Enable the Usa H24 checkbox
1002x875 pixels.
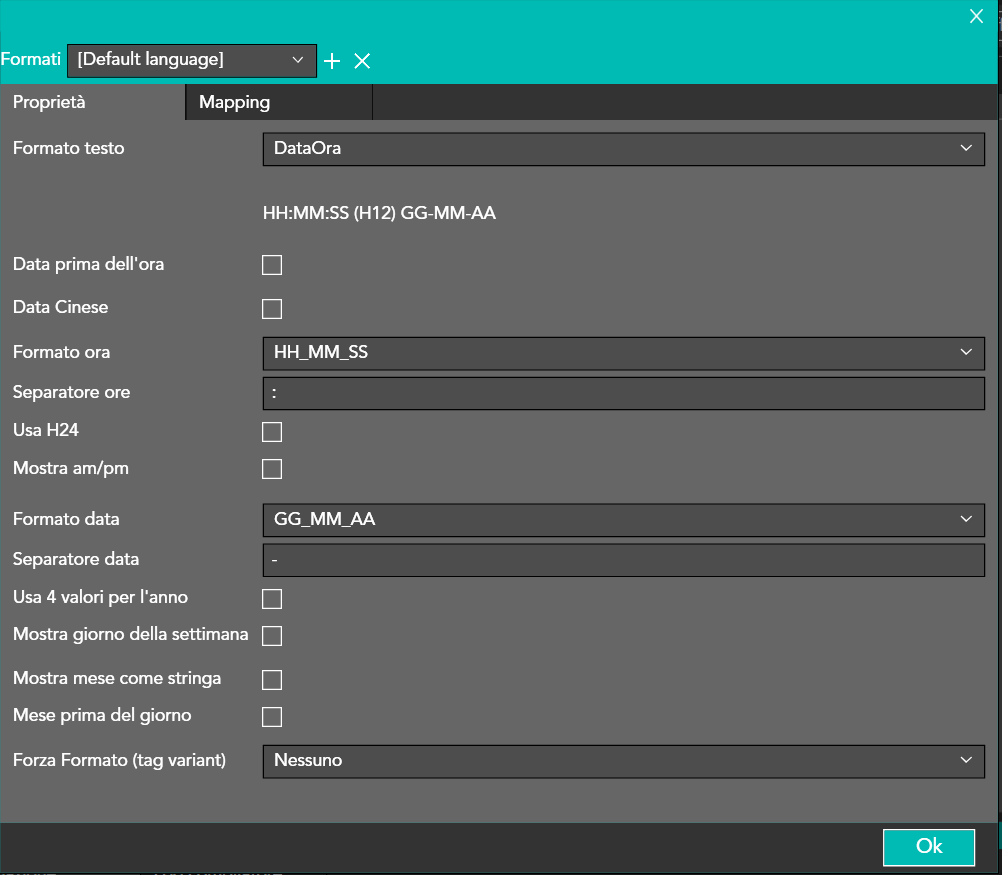(x=272, y=431)
